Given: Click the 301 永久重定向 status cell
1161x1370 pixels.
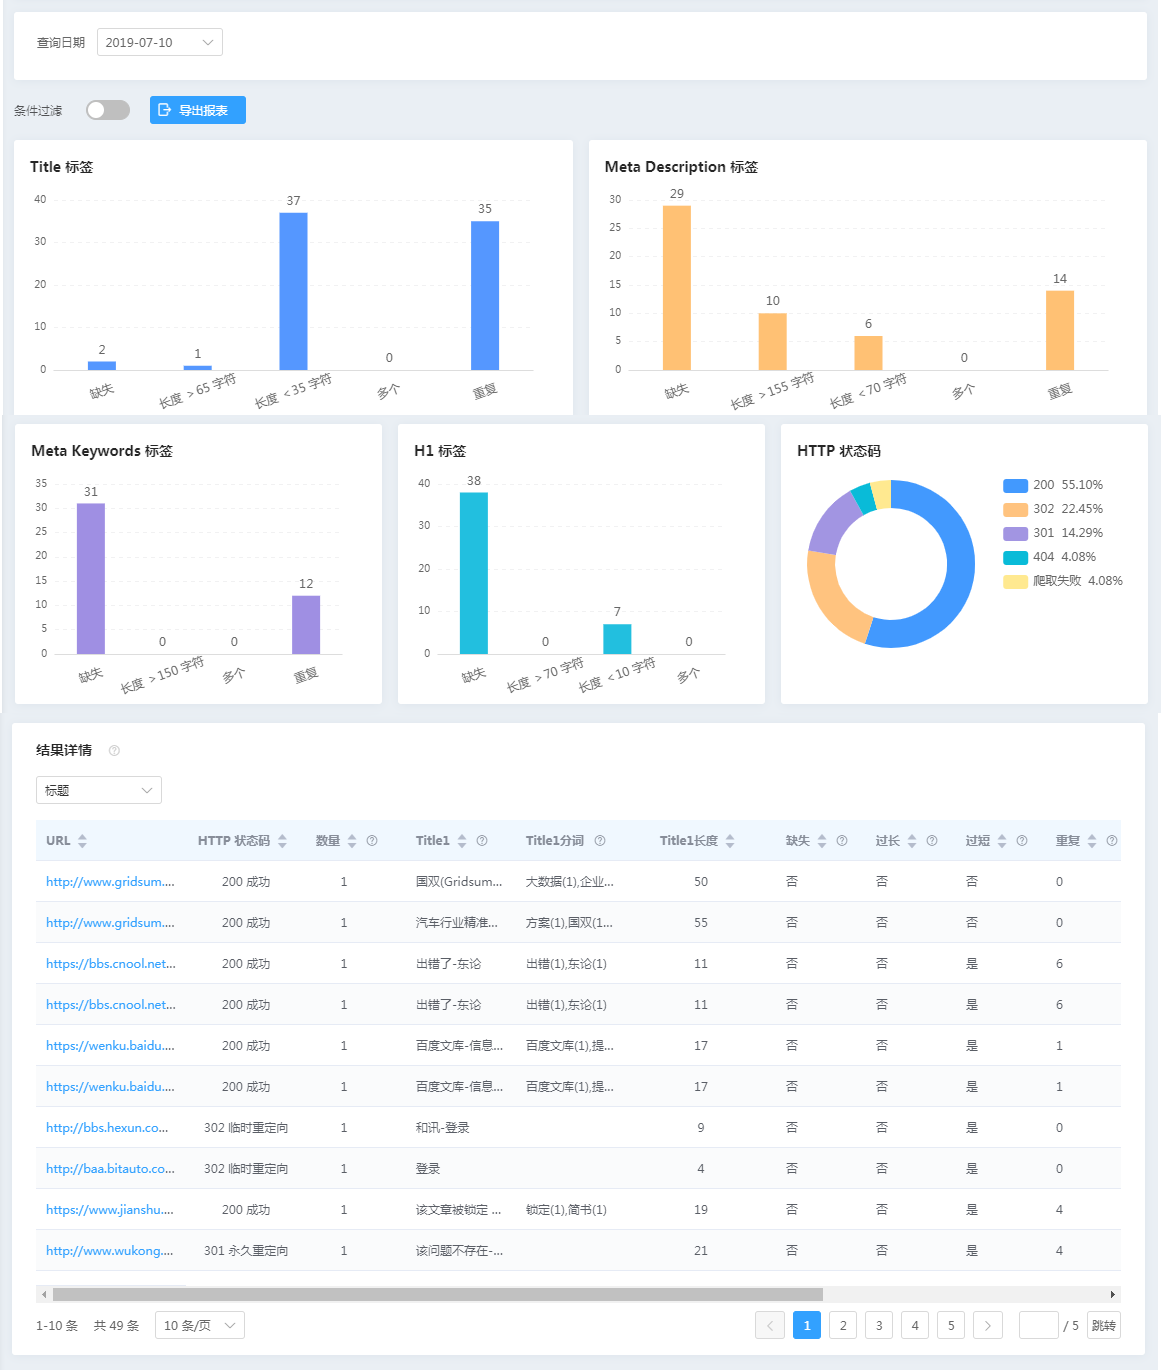Looking at the screenshot, I should coord(246,1251).
